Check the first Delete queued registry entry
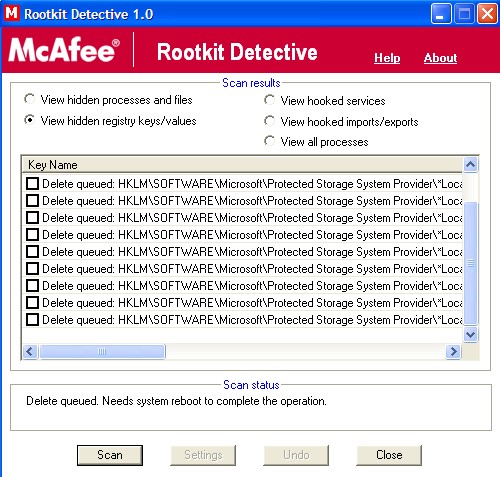 tap(32, 184)
